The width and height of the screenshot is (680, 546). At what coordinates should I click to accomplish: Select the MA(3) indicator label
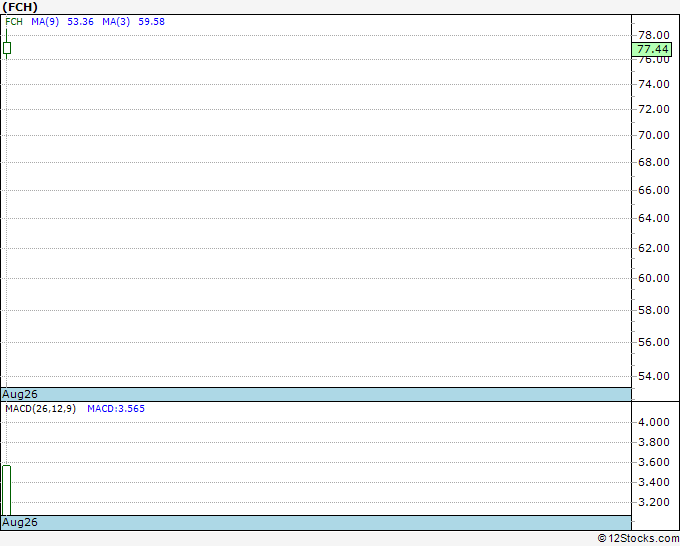[116, 22]
